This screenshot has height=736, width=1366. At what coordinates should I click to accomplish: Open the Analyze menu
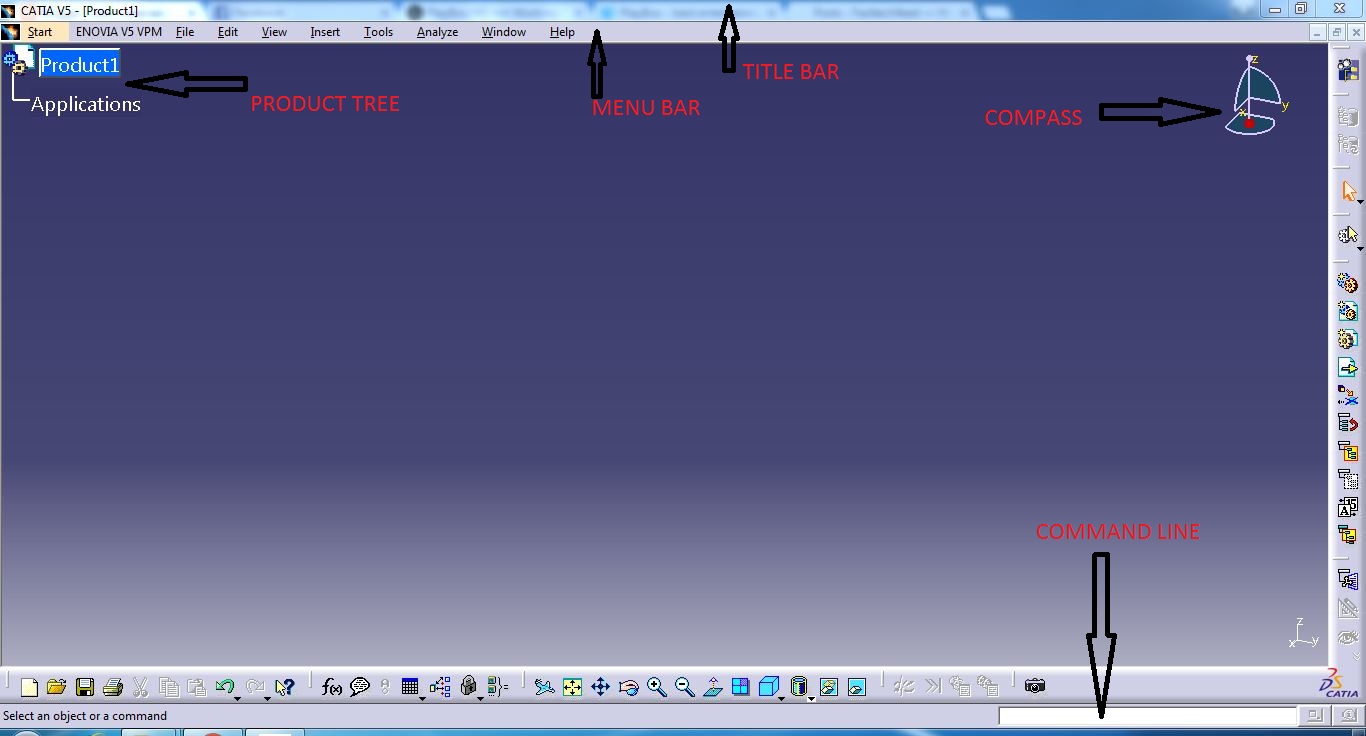tap(437, 31)
